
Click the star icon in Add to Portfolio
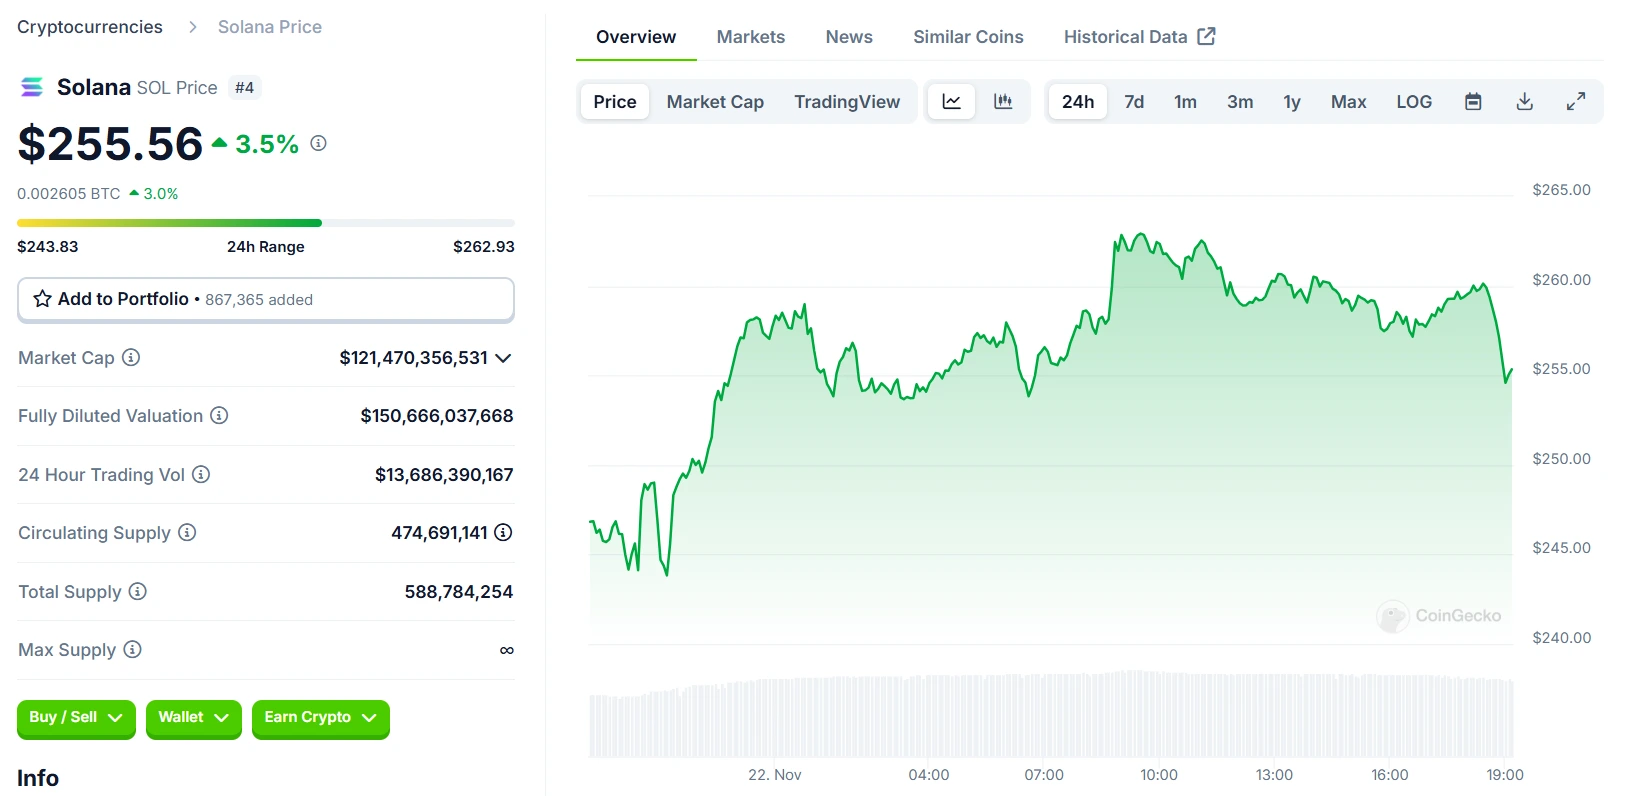43,299
